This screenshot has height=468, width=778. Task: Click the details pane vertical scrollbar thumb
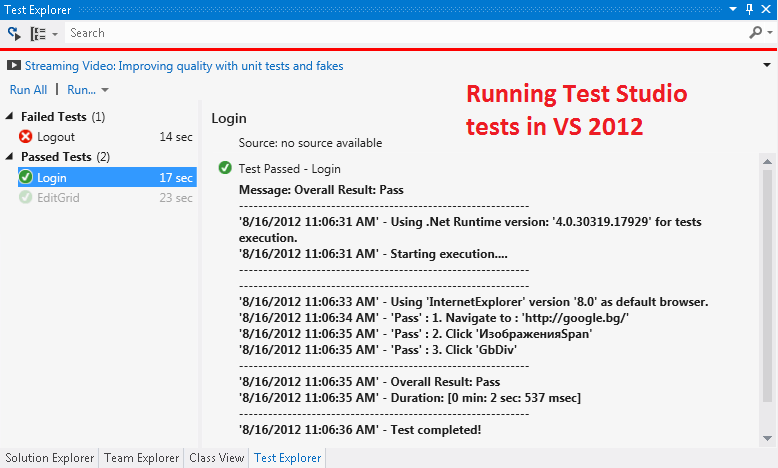768,285
